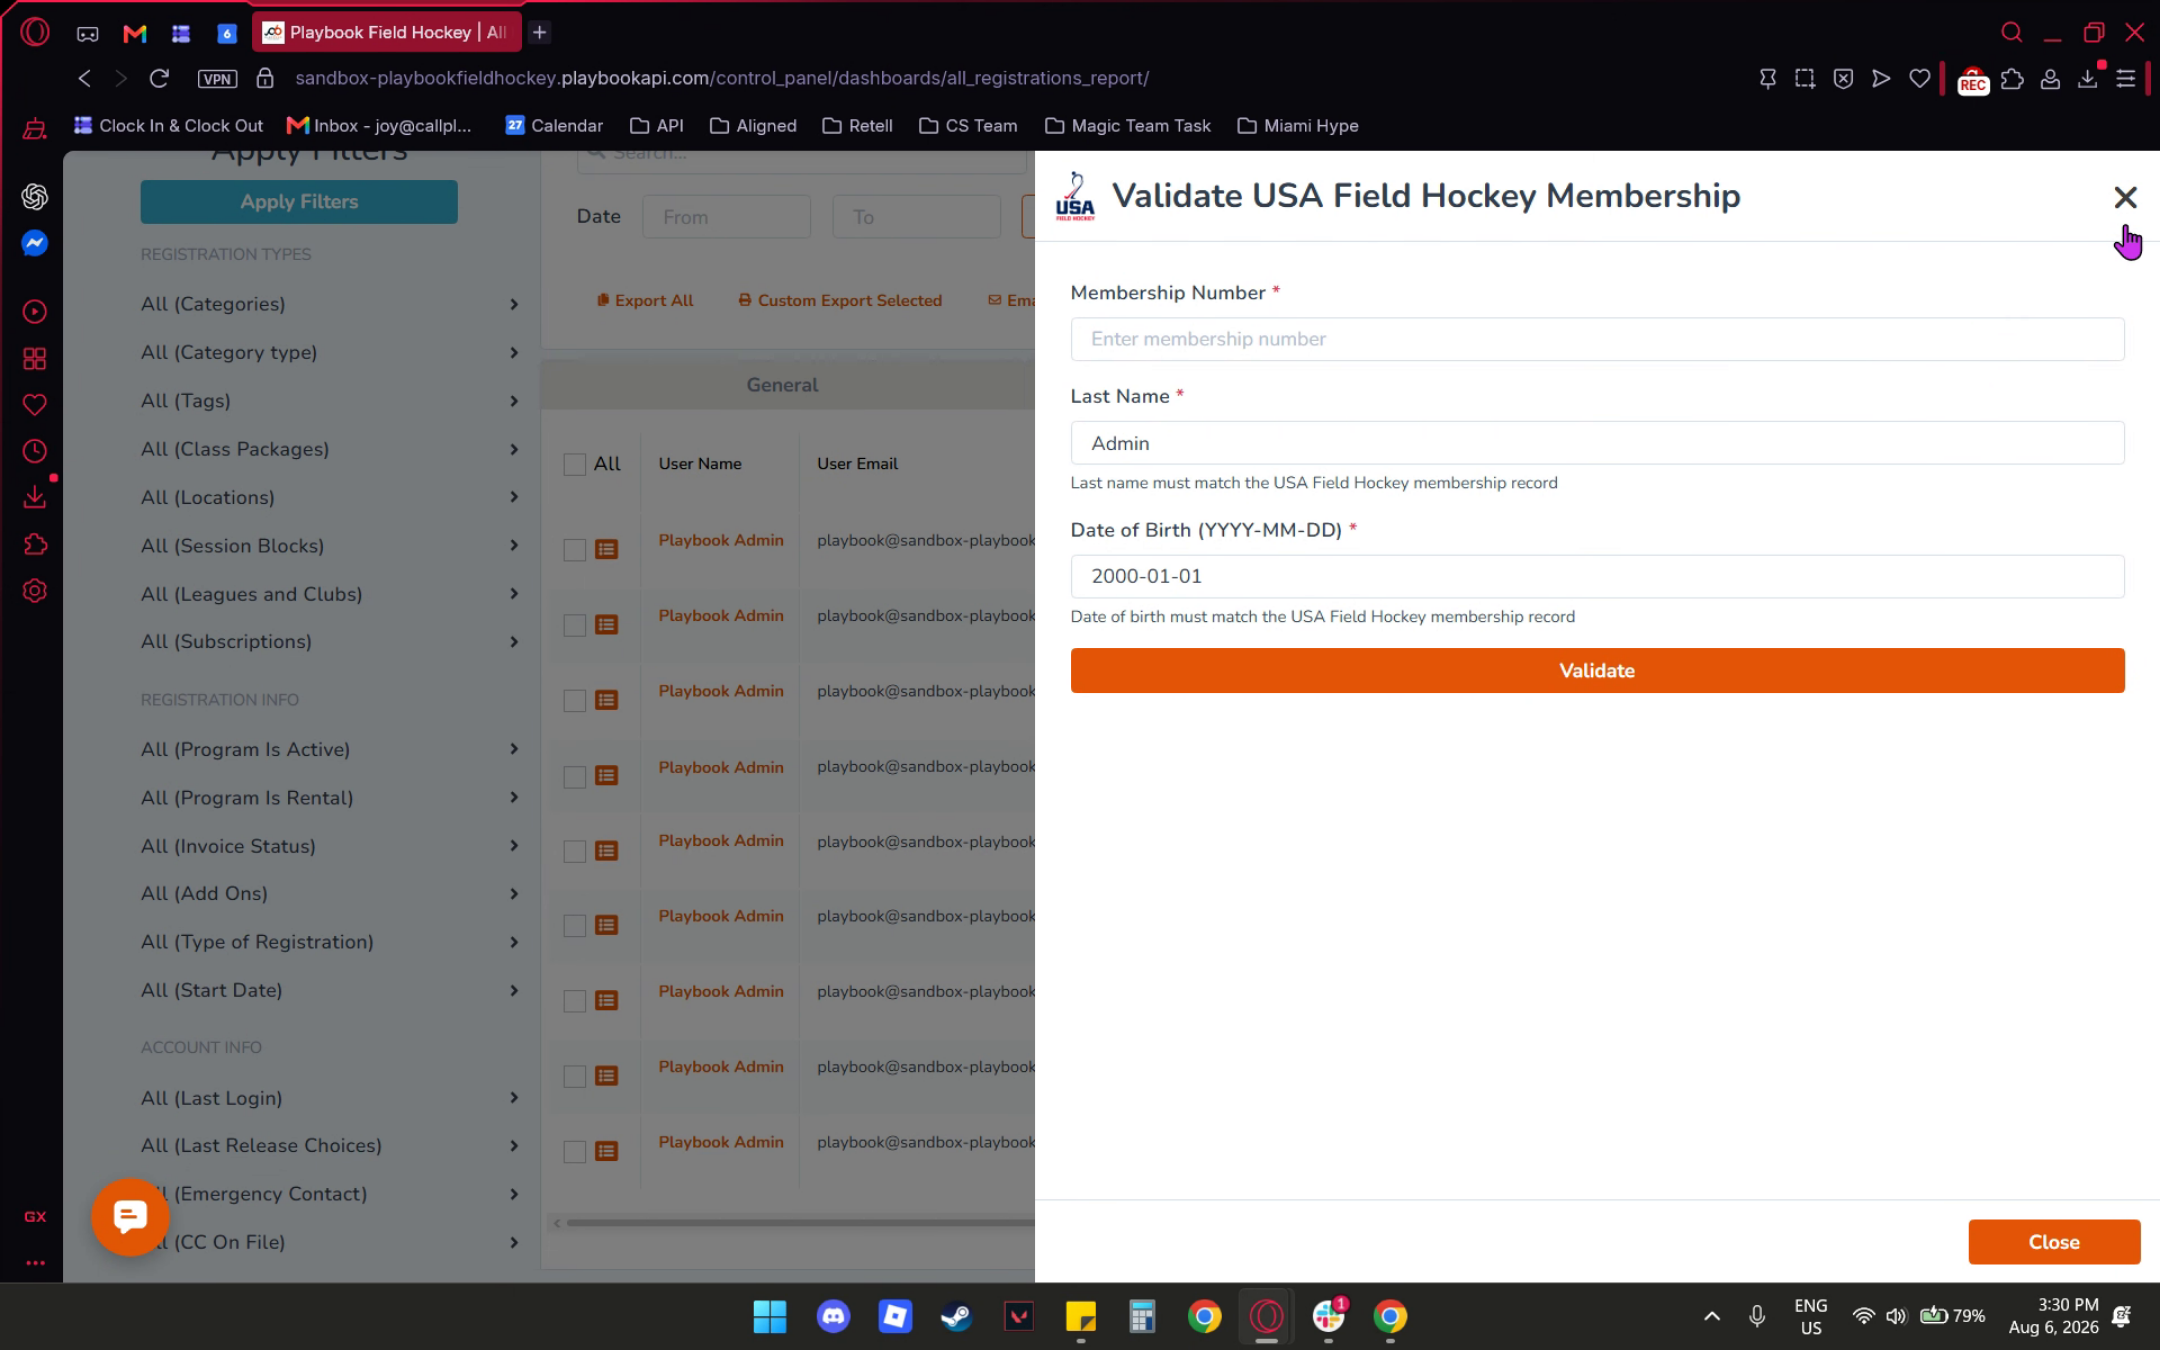This screenshot has height=1350, width=2160.
Task: Open the GX corner icon in sidebar
Action: (x=35, y=1217)
